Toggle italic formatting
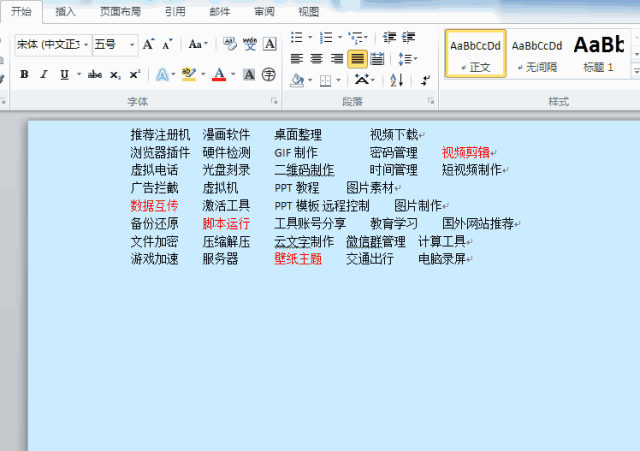The height and width of the screenshot is (451, 640). pos(44,74)
